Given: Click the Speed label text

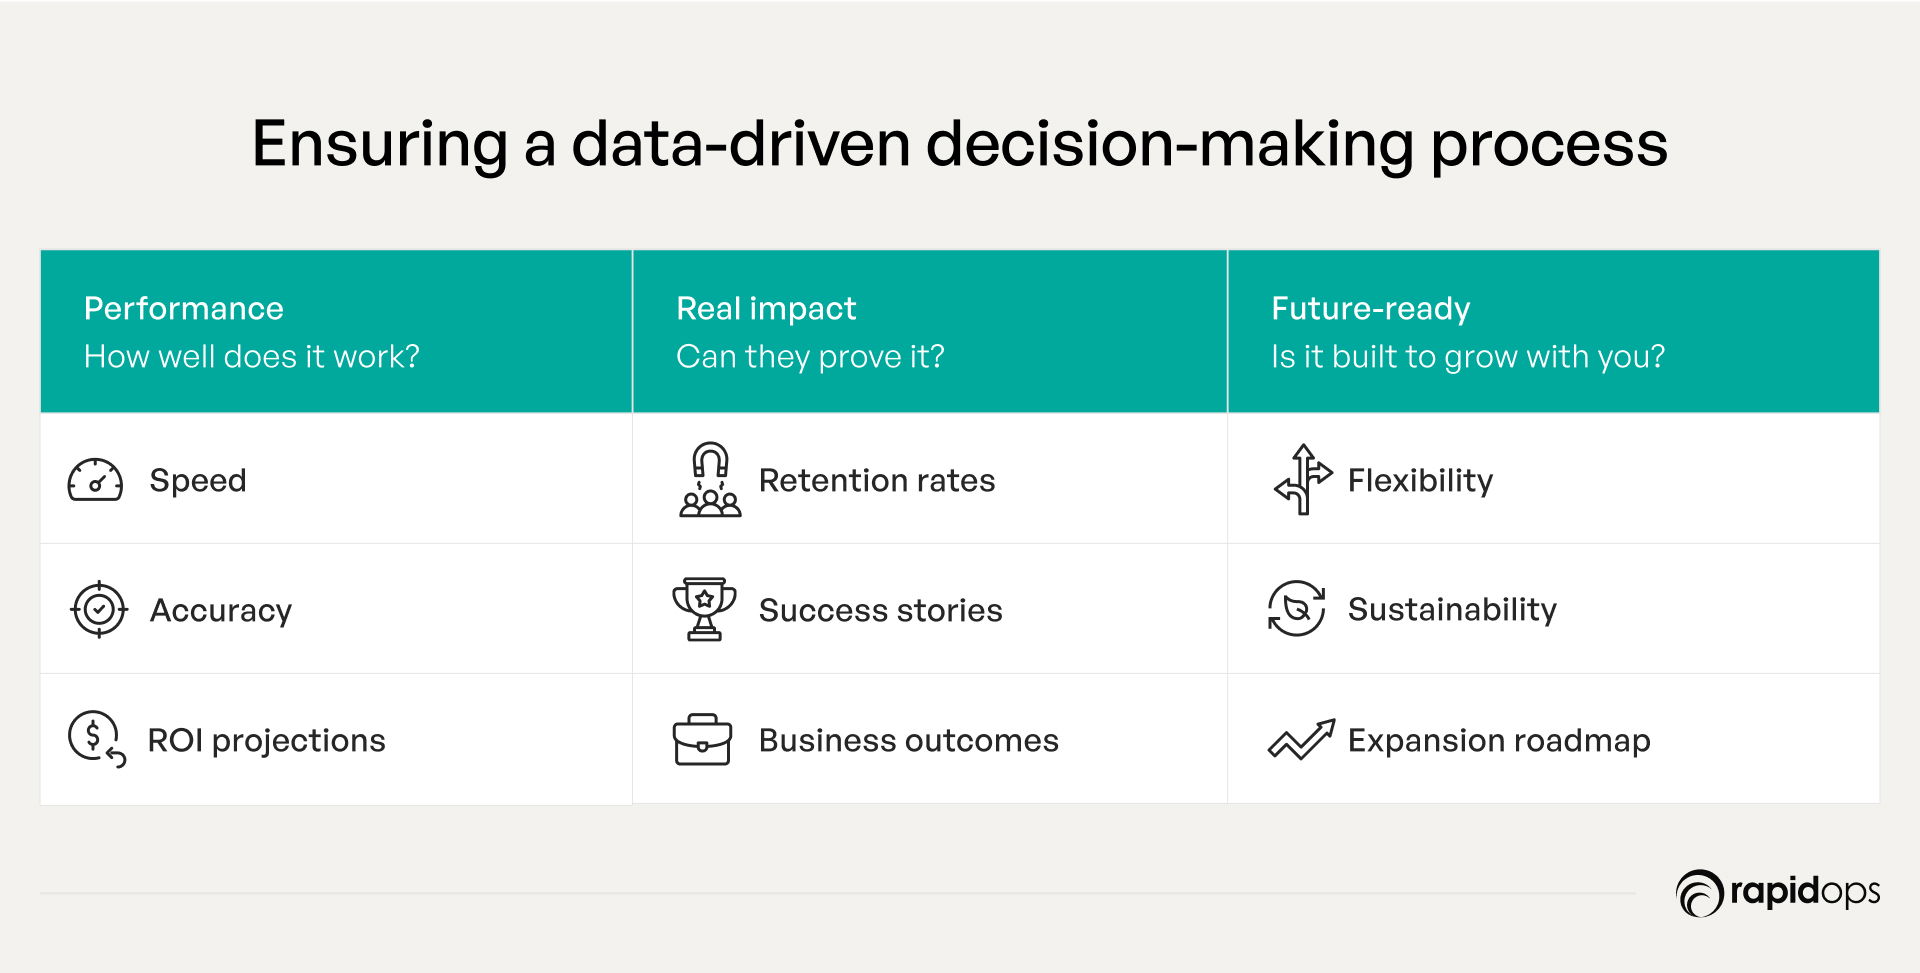Looking at the screenshot, I should pos(198,481).
